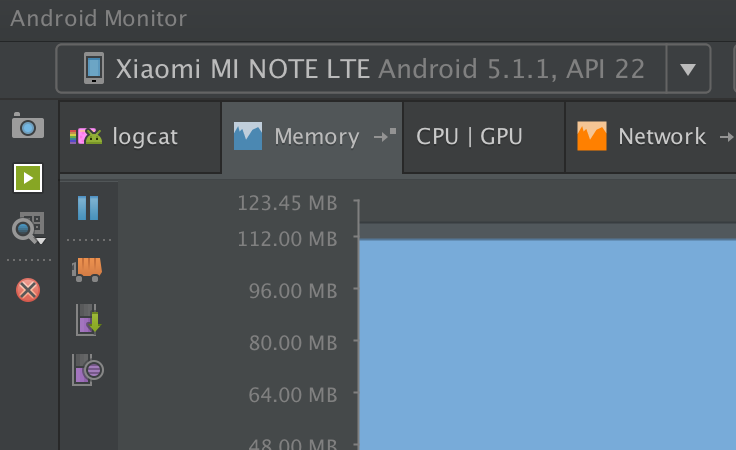The width and height of the screenshot is (736, 450).
Task: Expand layout inspector's small dropdown arrow
Action: coord(41,241)
